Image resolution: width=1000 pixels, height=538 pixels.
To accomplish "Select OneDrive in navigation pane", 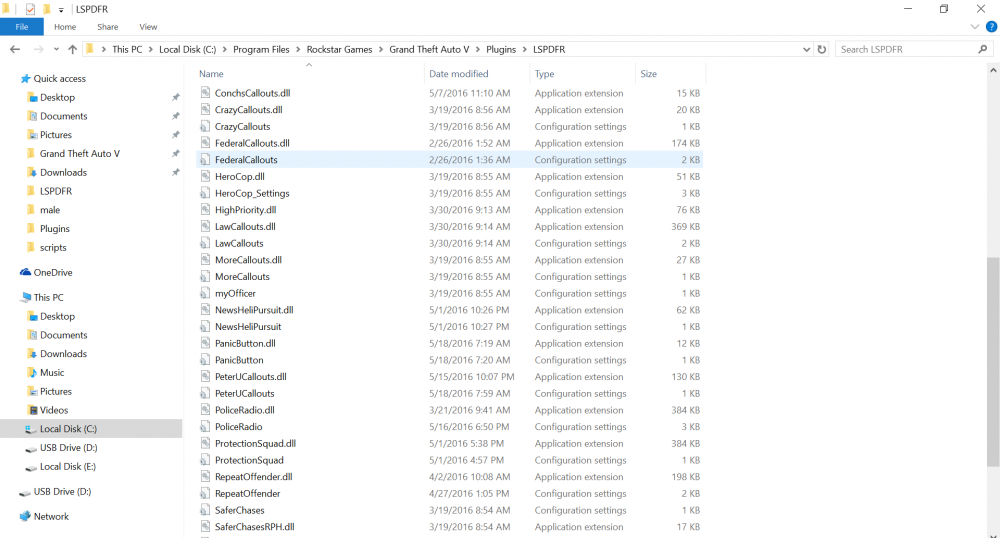I will coord(53,272).
